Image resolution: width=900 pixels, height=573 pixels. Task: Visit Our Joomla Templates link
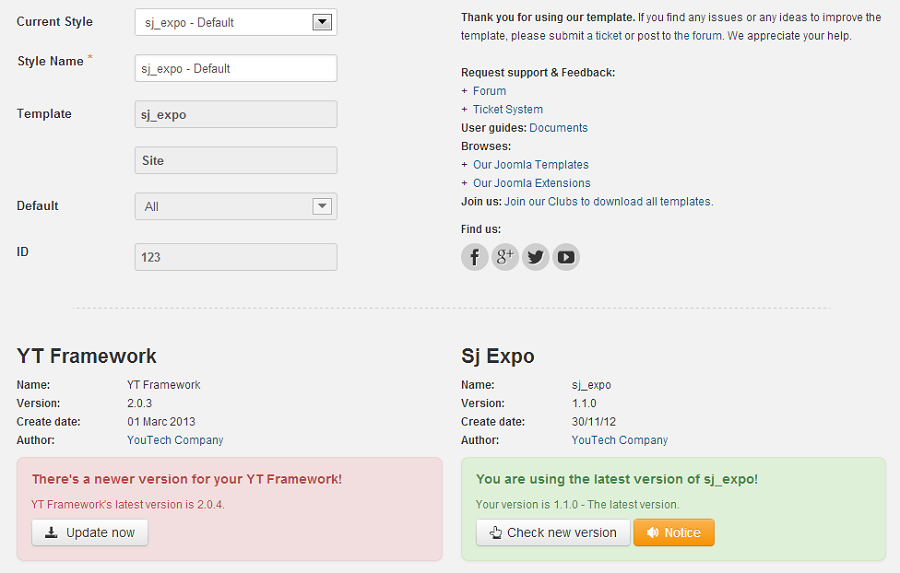pos(530,165)
